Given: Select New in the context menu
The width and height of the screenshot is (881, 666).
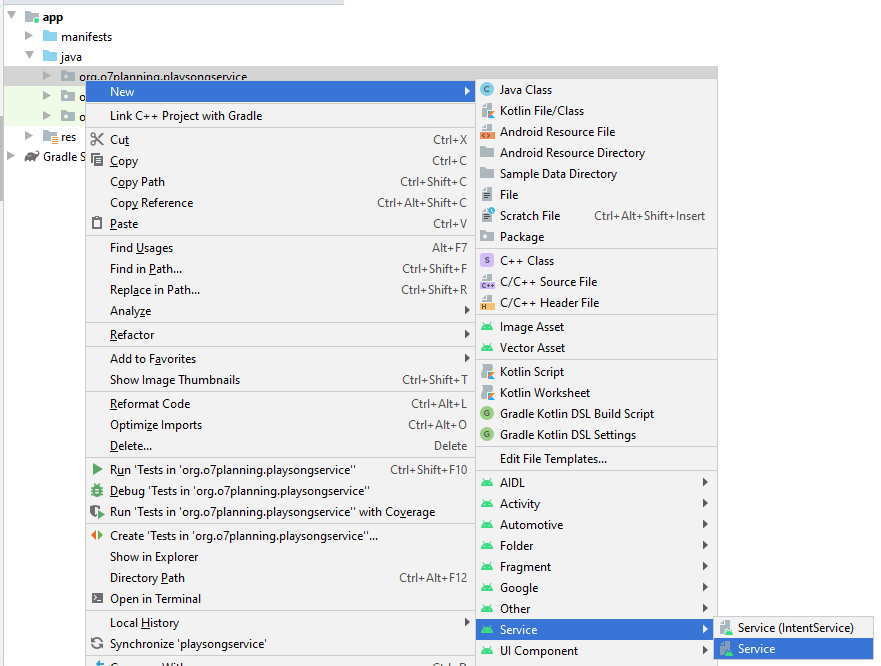Looking at the screenshot, I should click(x=280, y=92).
